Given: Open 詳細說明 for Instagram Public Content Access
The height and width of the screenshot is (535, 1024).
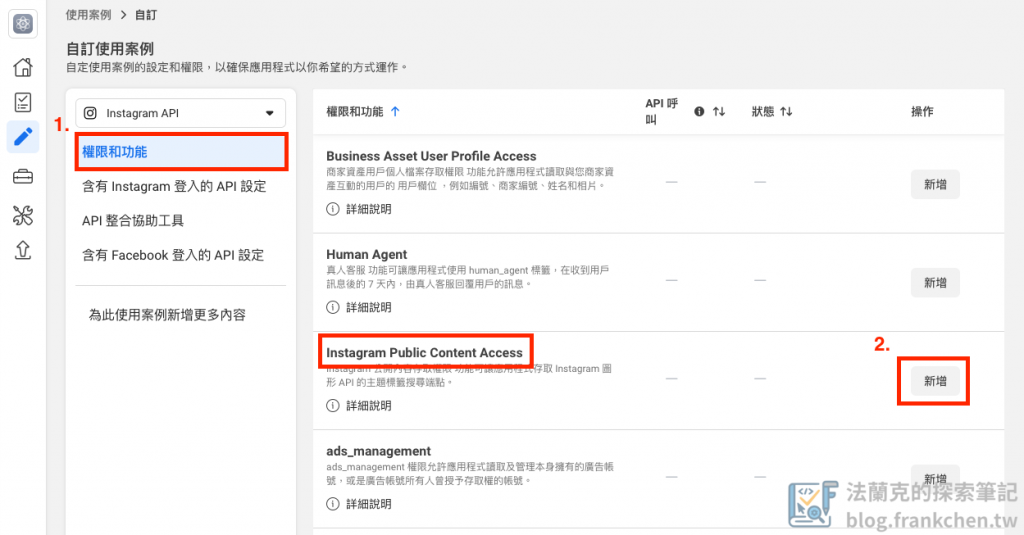Looking at the screenshot, I should click(368, 406).
